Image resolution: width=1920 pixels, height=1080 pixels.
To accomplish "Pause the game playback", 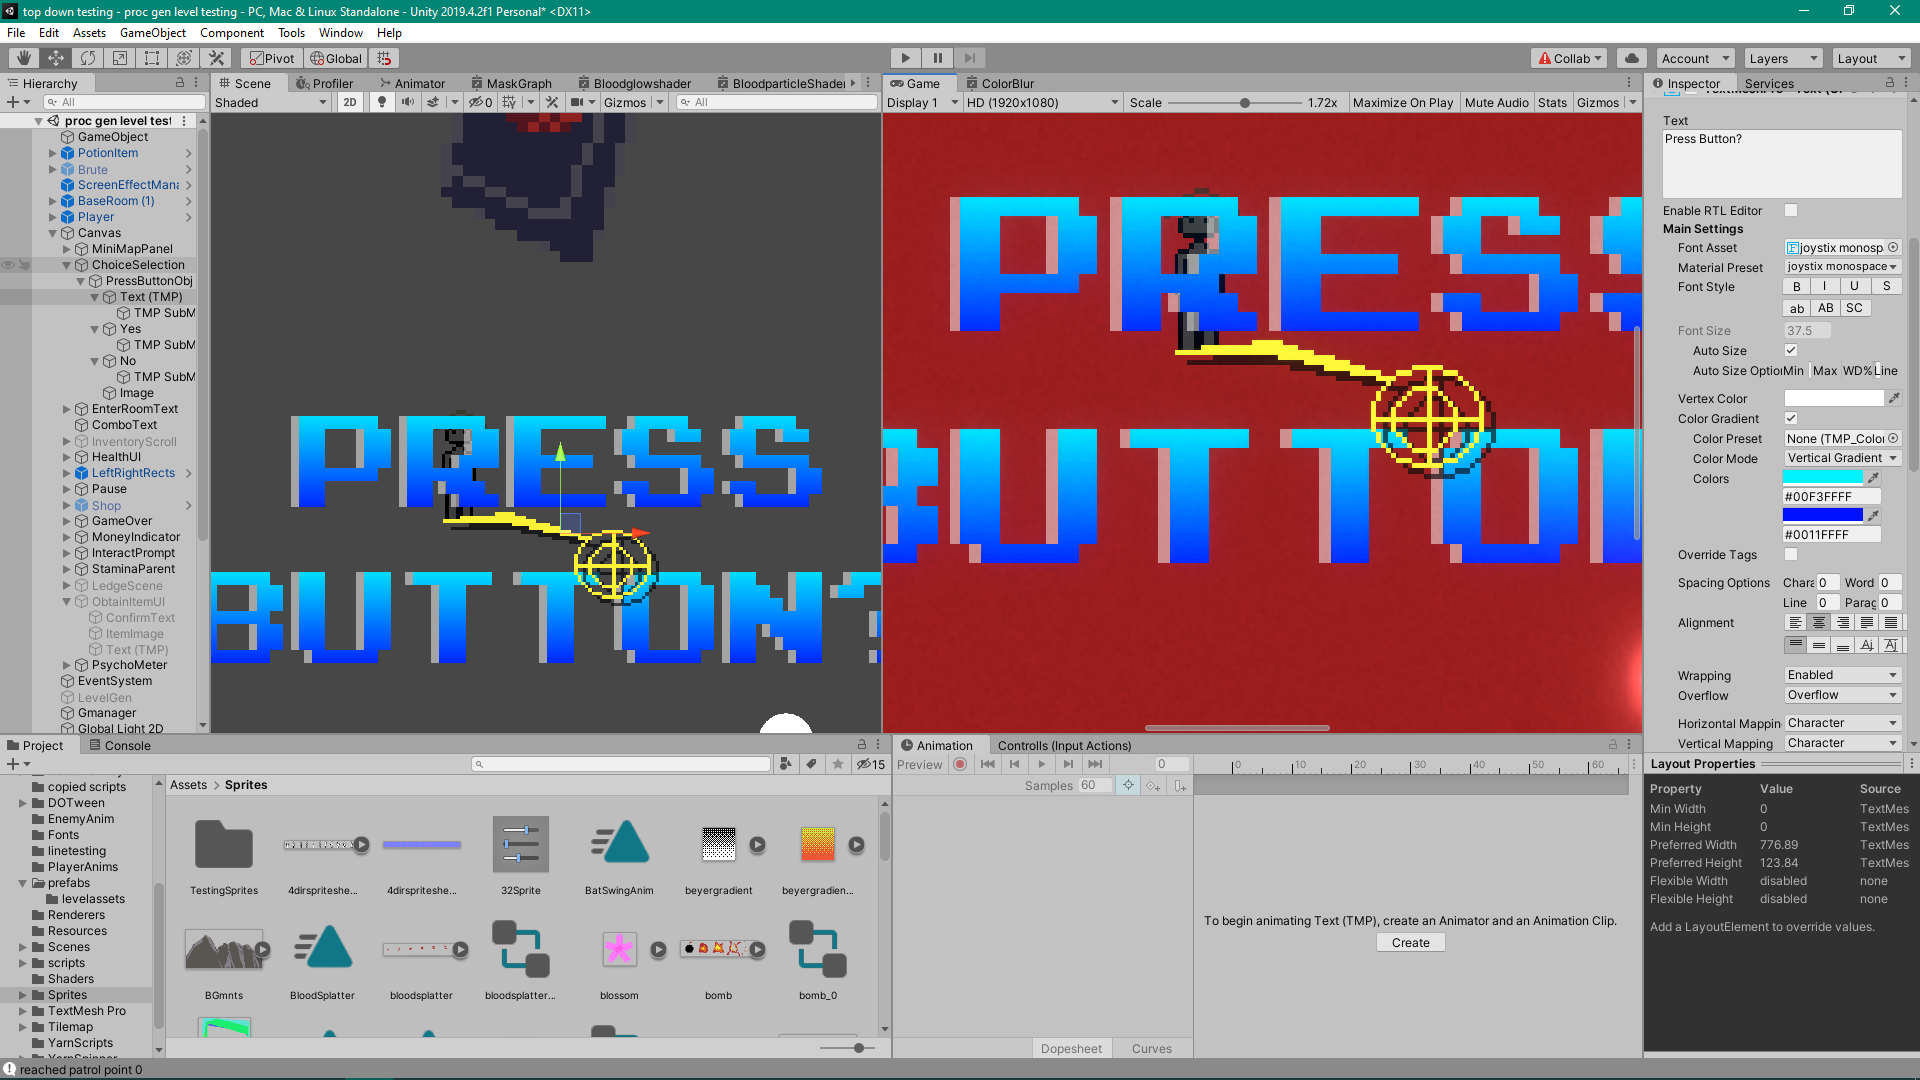I will click(x=937, y=58).
